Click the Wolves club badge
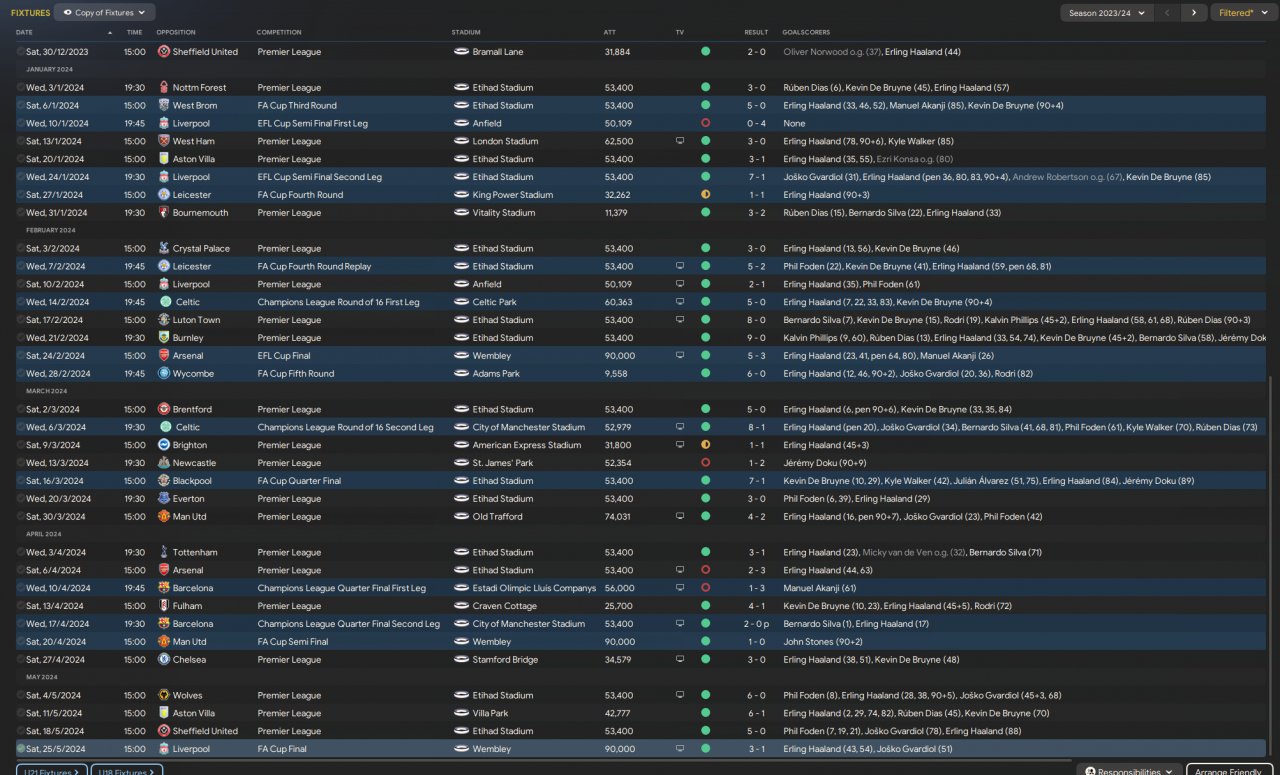The height and width of the screenshot is (775, 1280). pos(164,696)
